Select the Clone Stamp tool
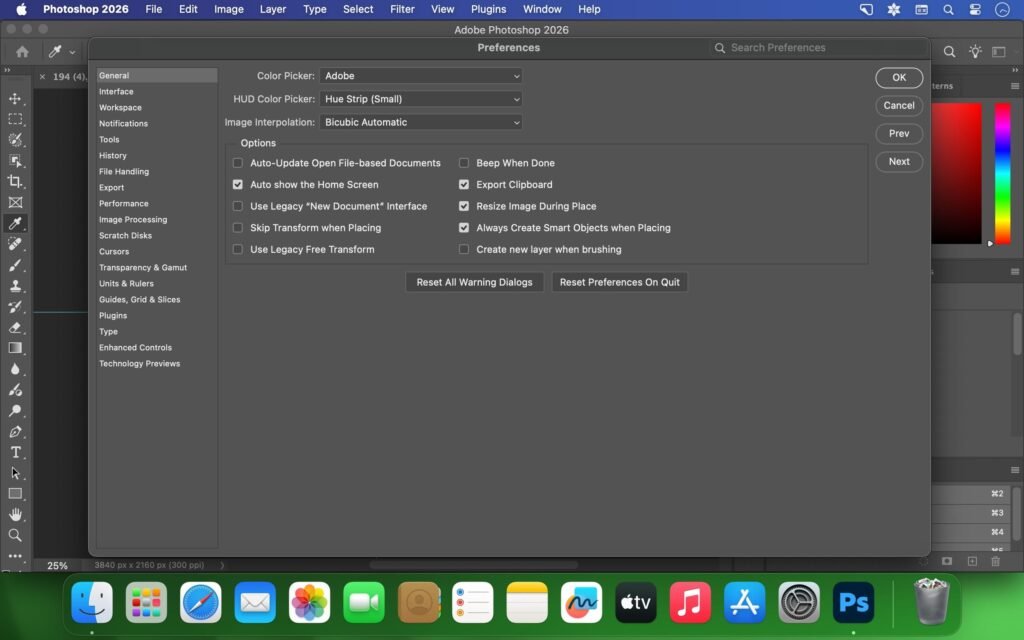 coord(15,287)
